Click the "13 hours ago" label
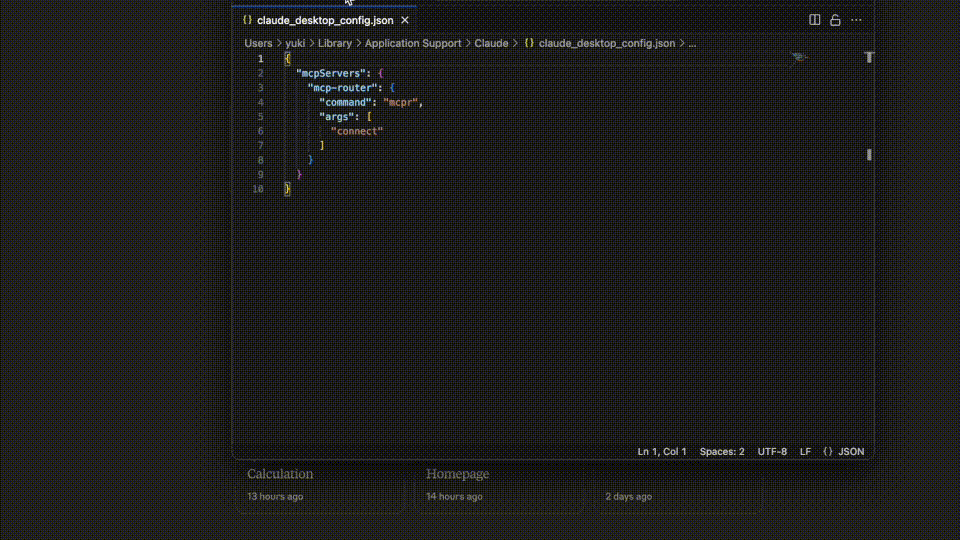Image resolution: width=960 pixels, height=540 pixels. (x=275, y=497)
